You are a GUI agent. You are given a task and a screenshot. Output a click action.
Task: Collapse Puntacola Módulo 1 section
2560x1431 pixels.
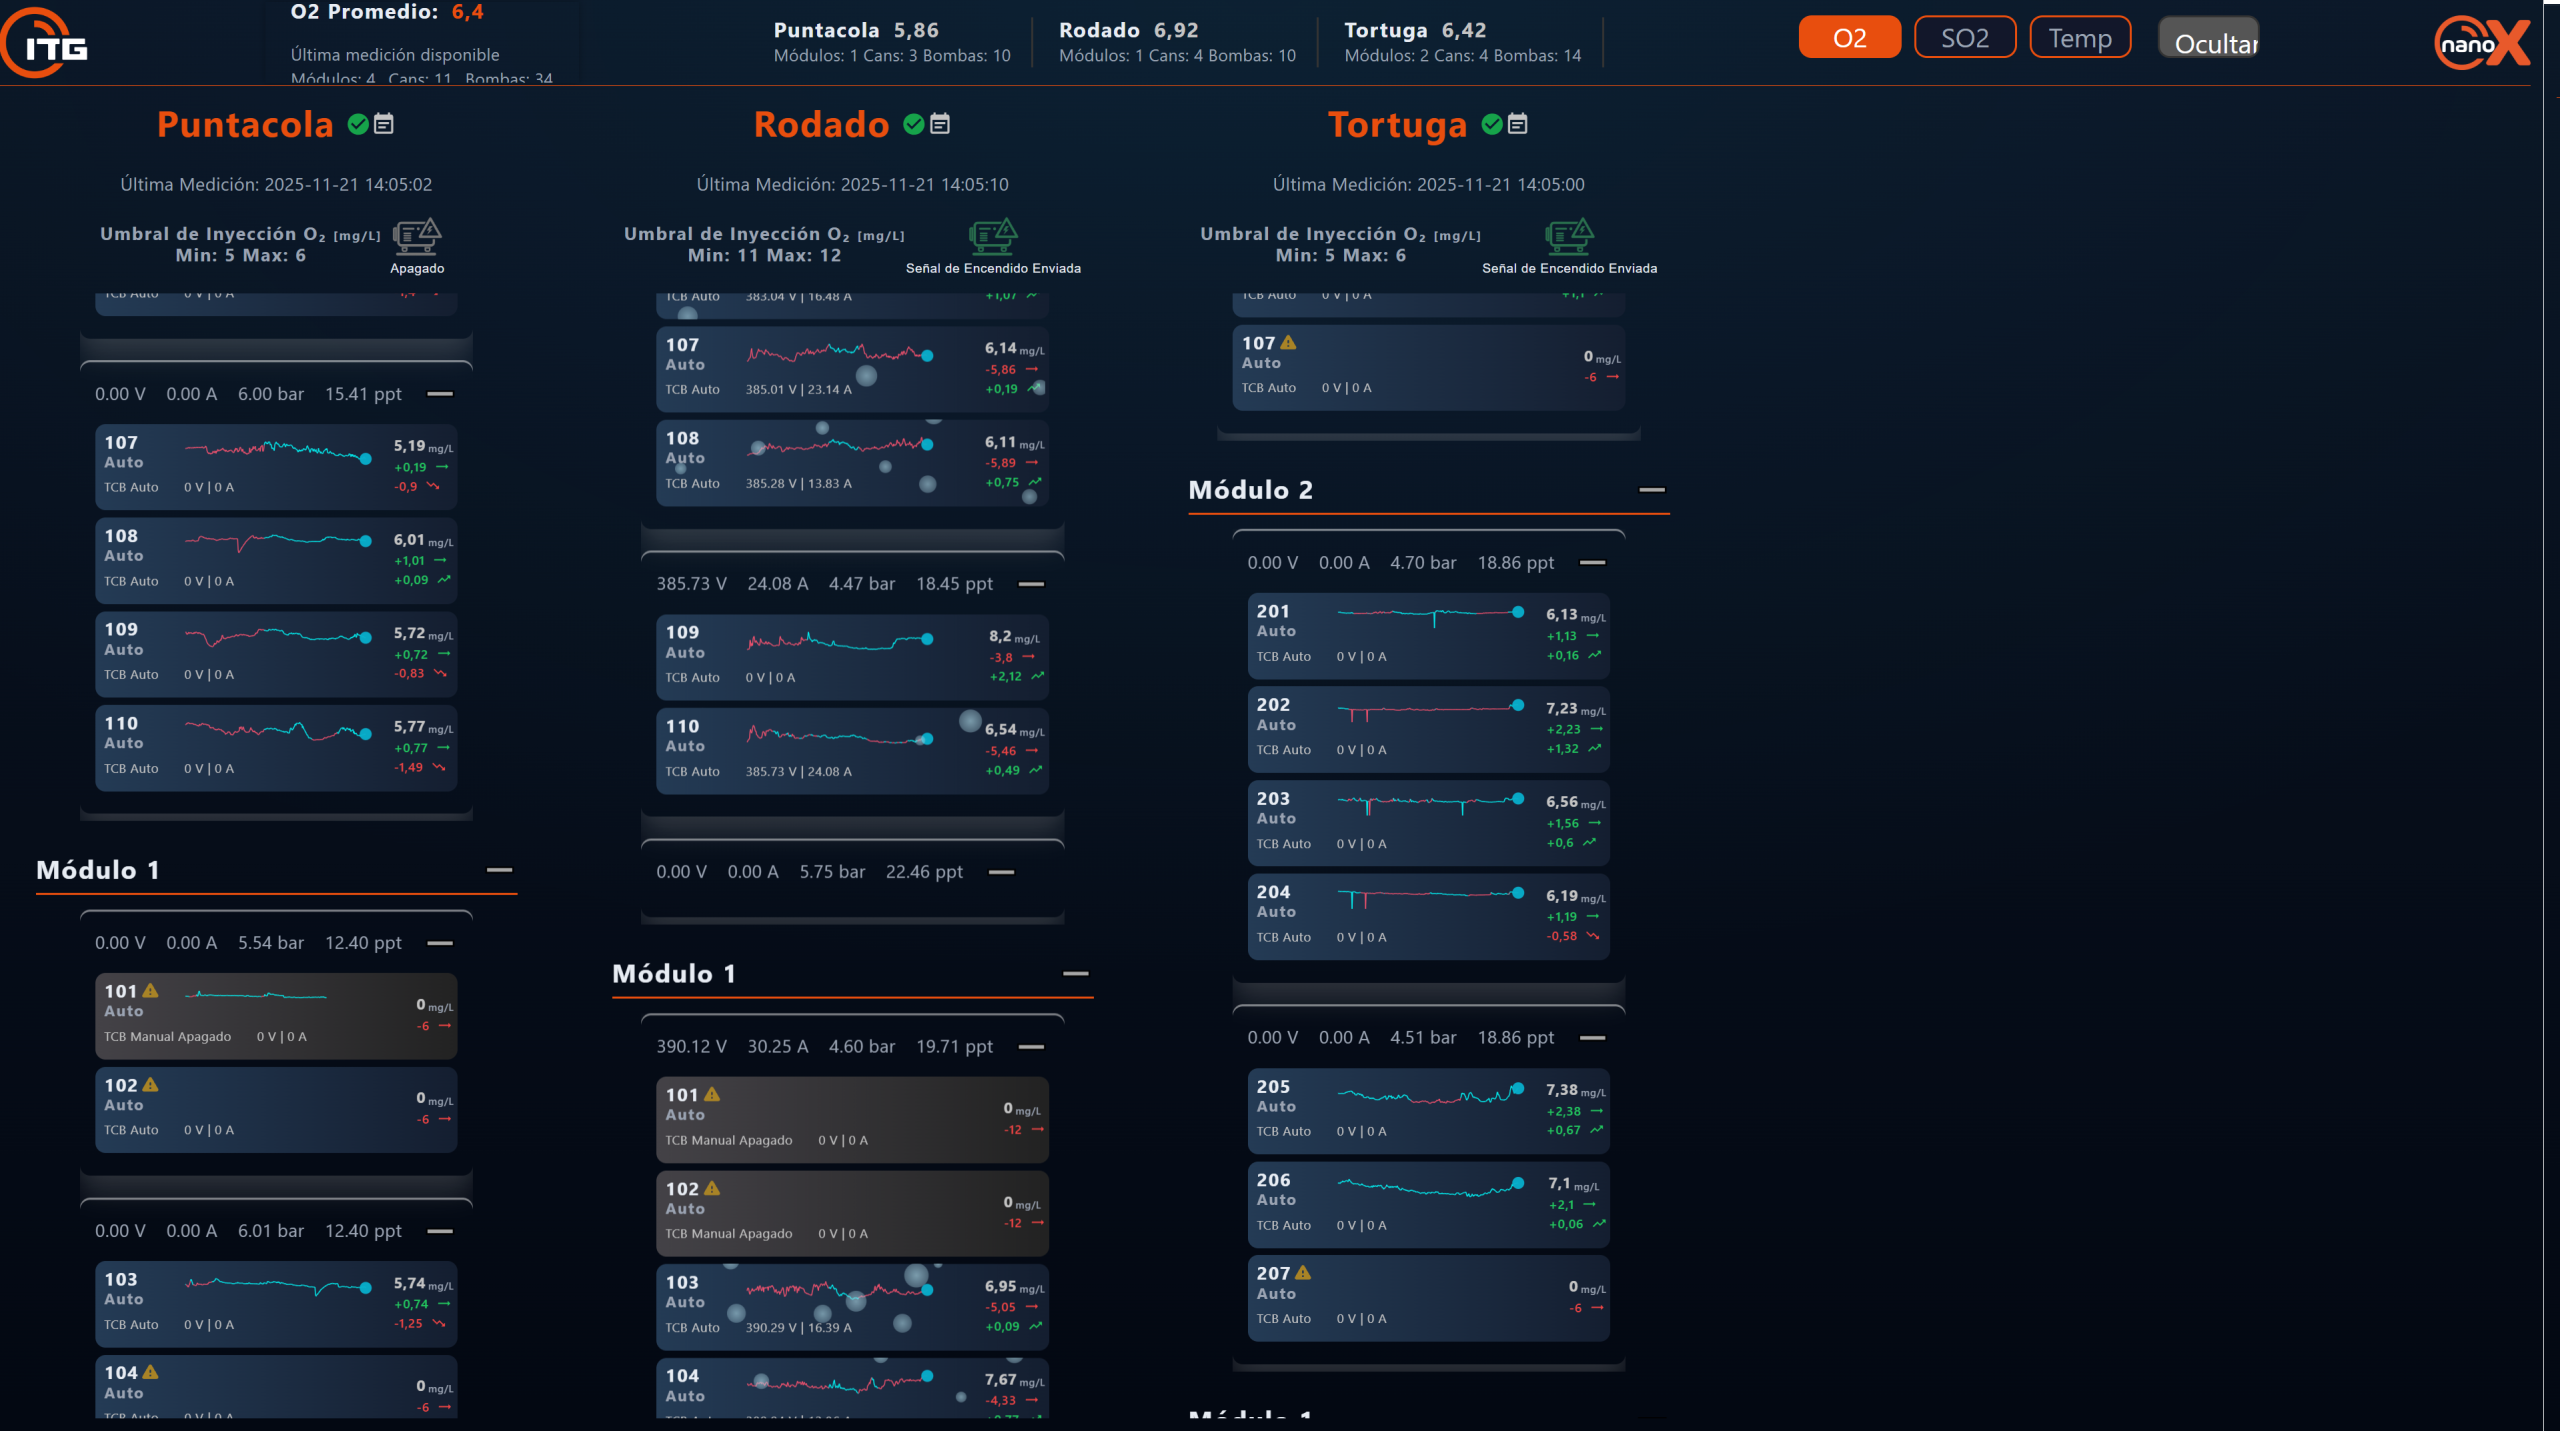(x=499, y=870)
